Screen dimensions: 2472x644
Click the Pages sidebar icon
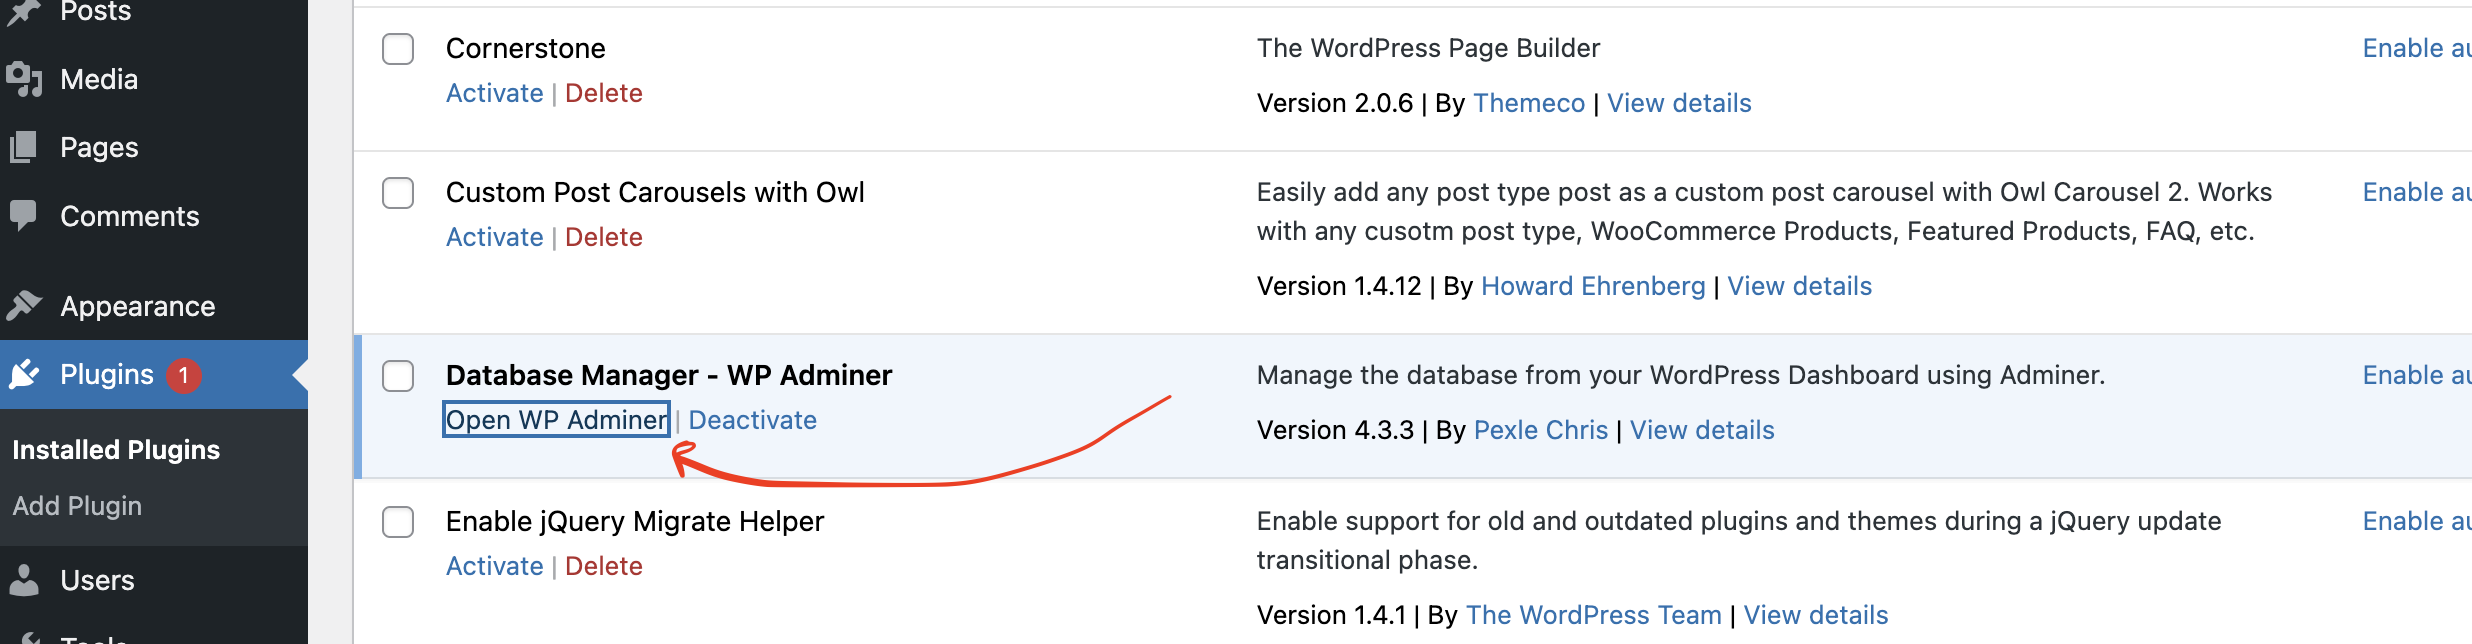pos(24,148)
